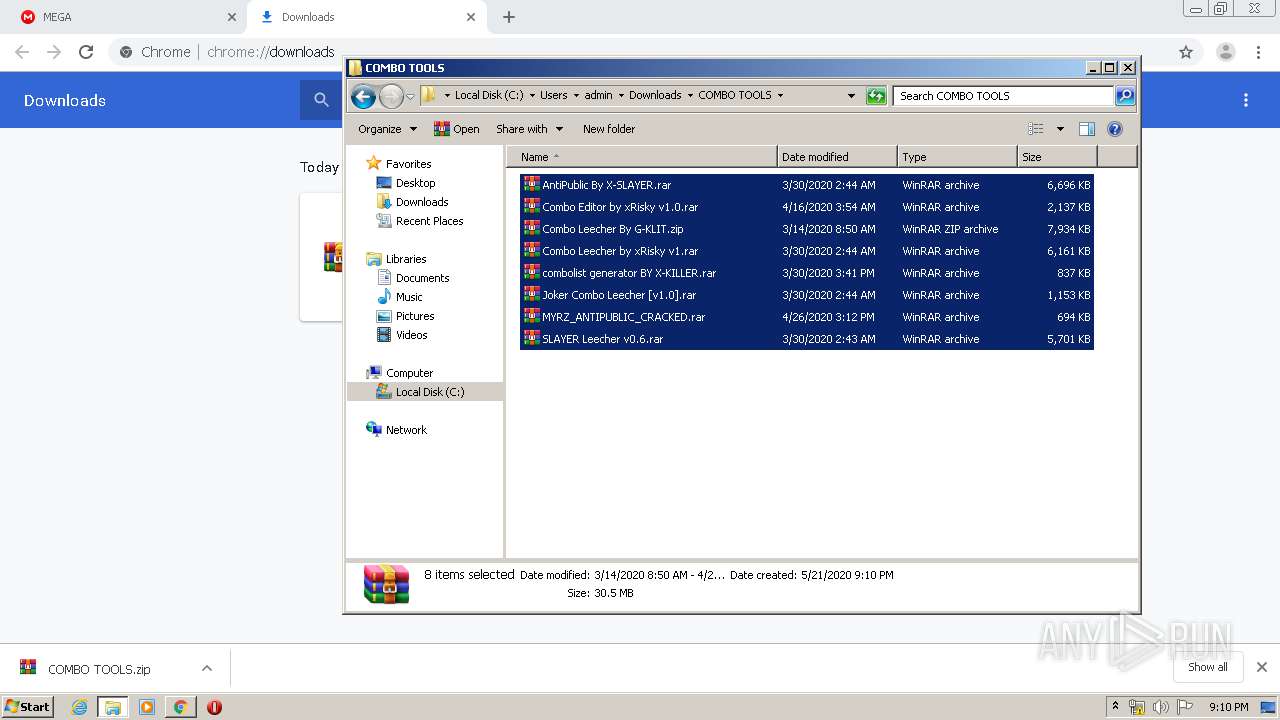Sort files by the Name column header
Screen dimensions: 1280x720
pos(642,157)
